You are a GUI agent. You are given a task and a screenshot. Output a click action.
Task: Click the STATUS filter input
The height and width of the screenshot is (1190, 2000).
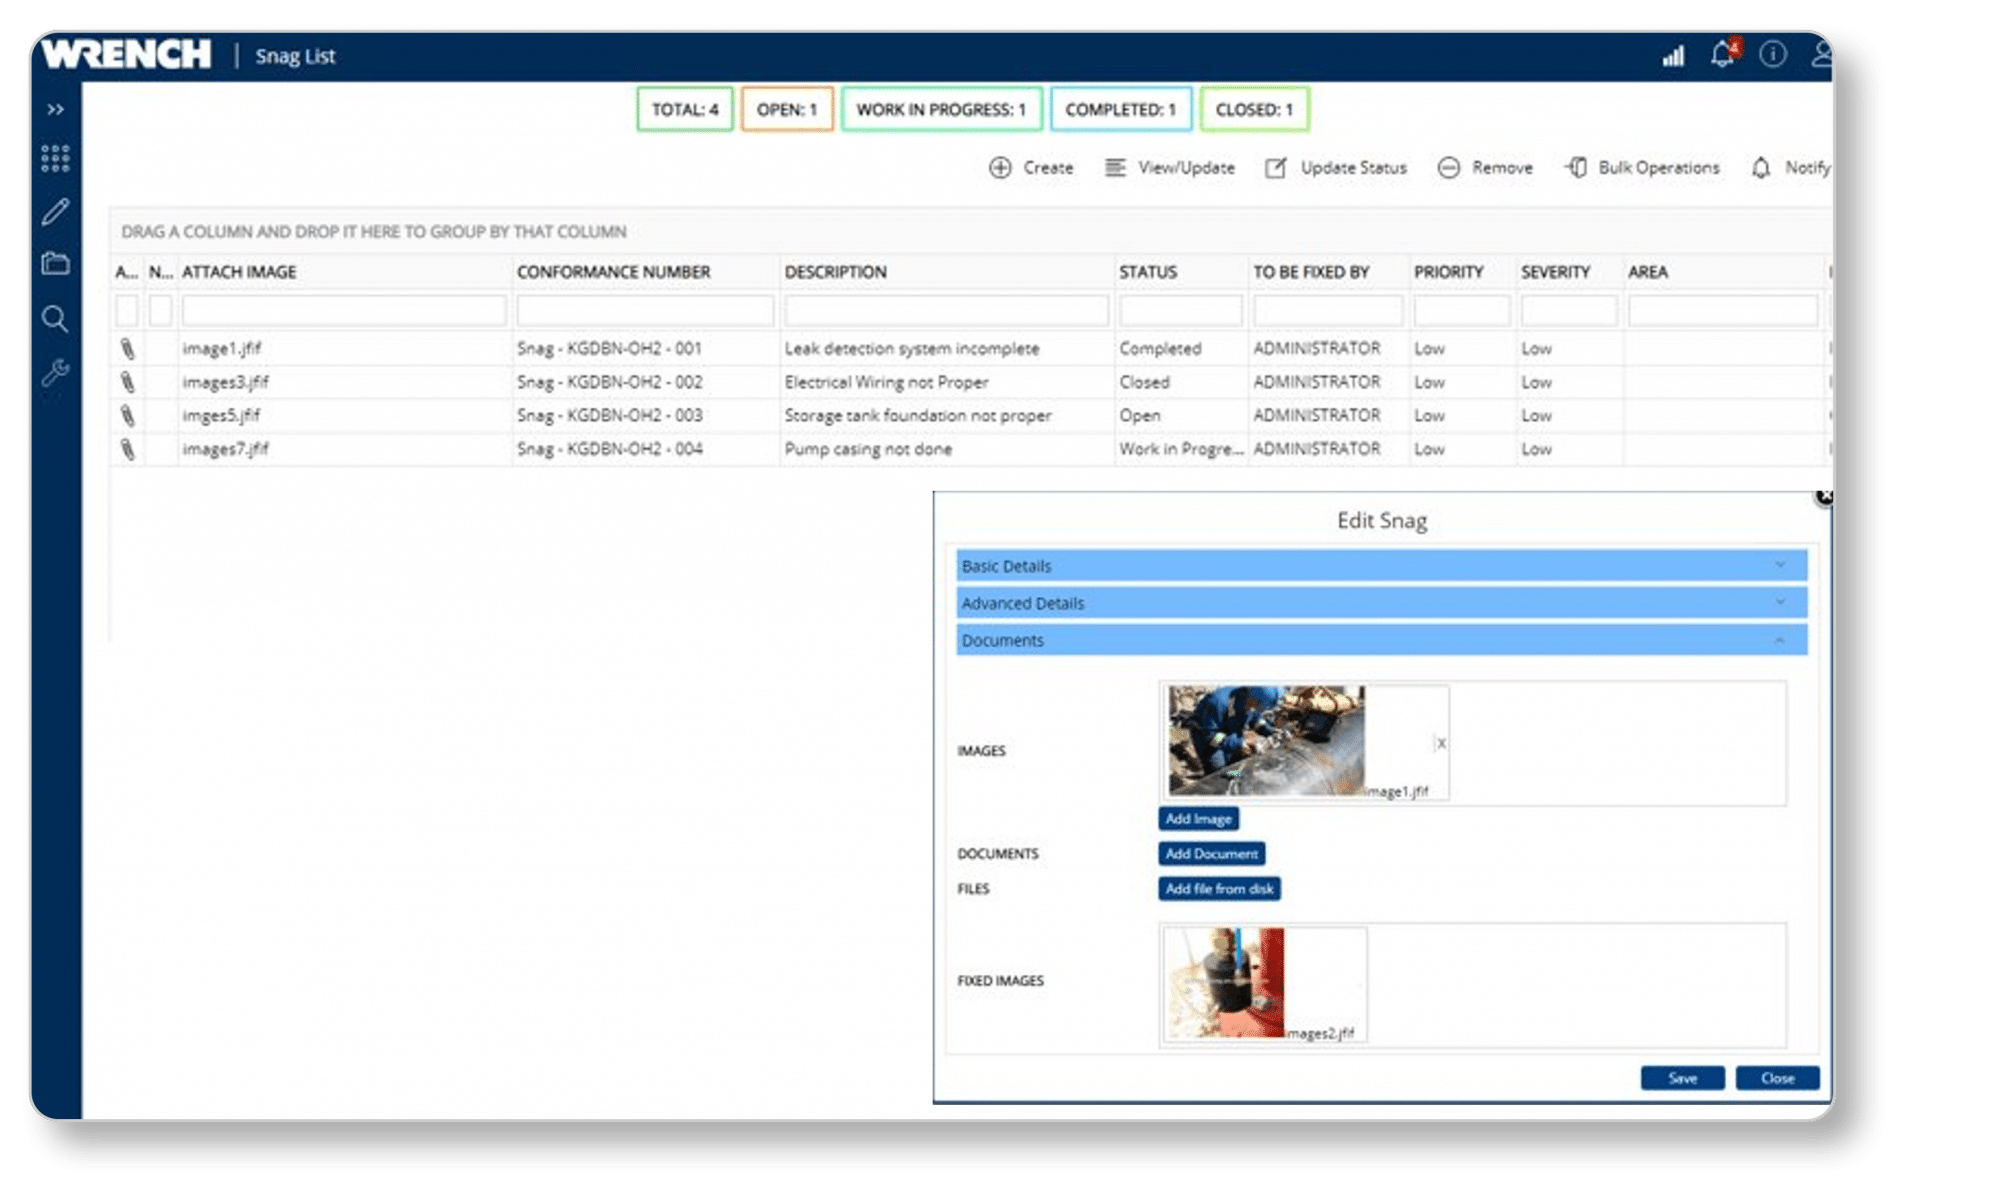(1180, 310)
